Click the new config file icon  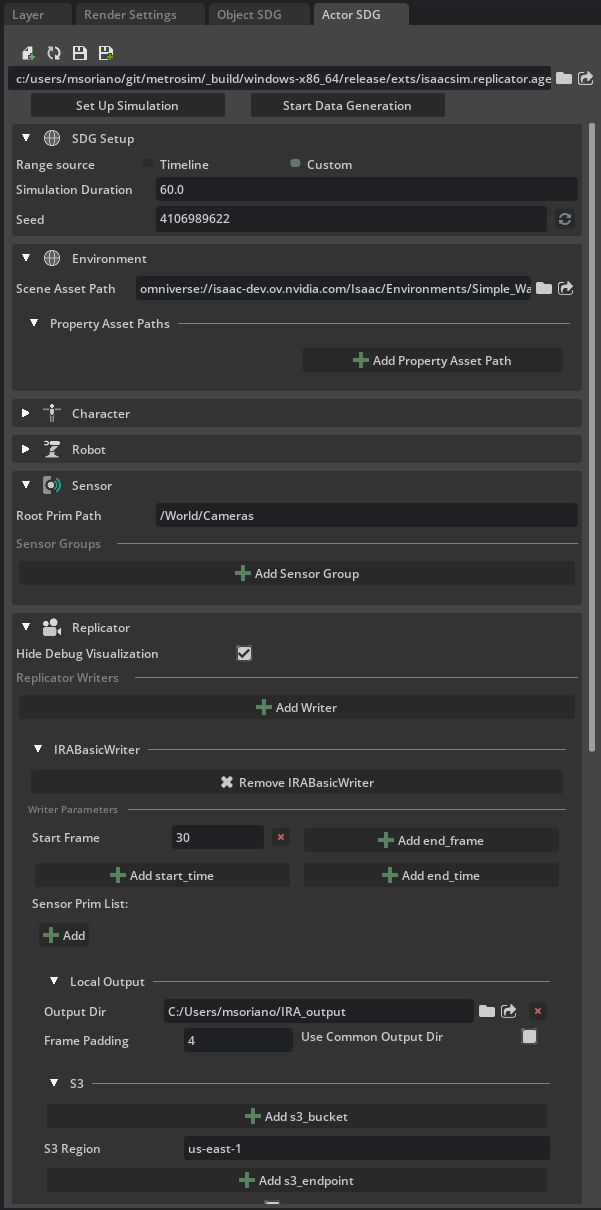[28, 53]
